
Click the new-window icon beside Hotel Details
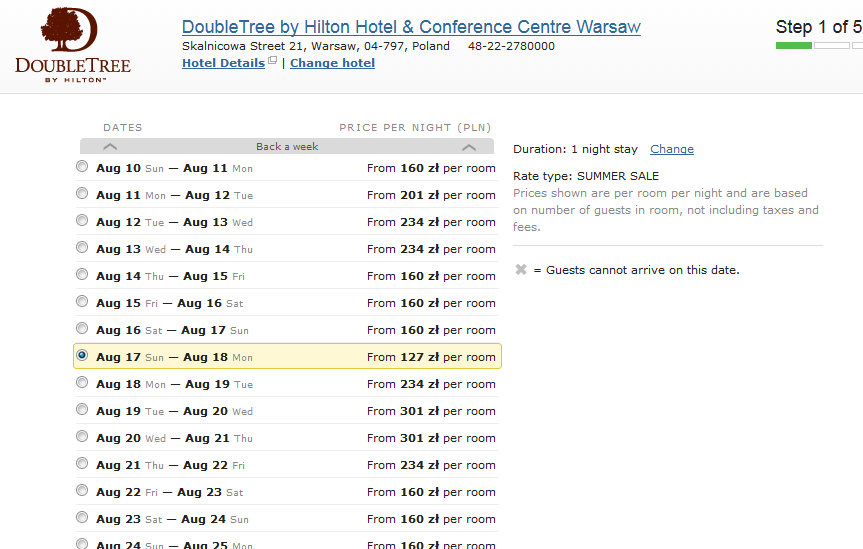(x=272, y=61)
